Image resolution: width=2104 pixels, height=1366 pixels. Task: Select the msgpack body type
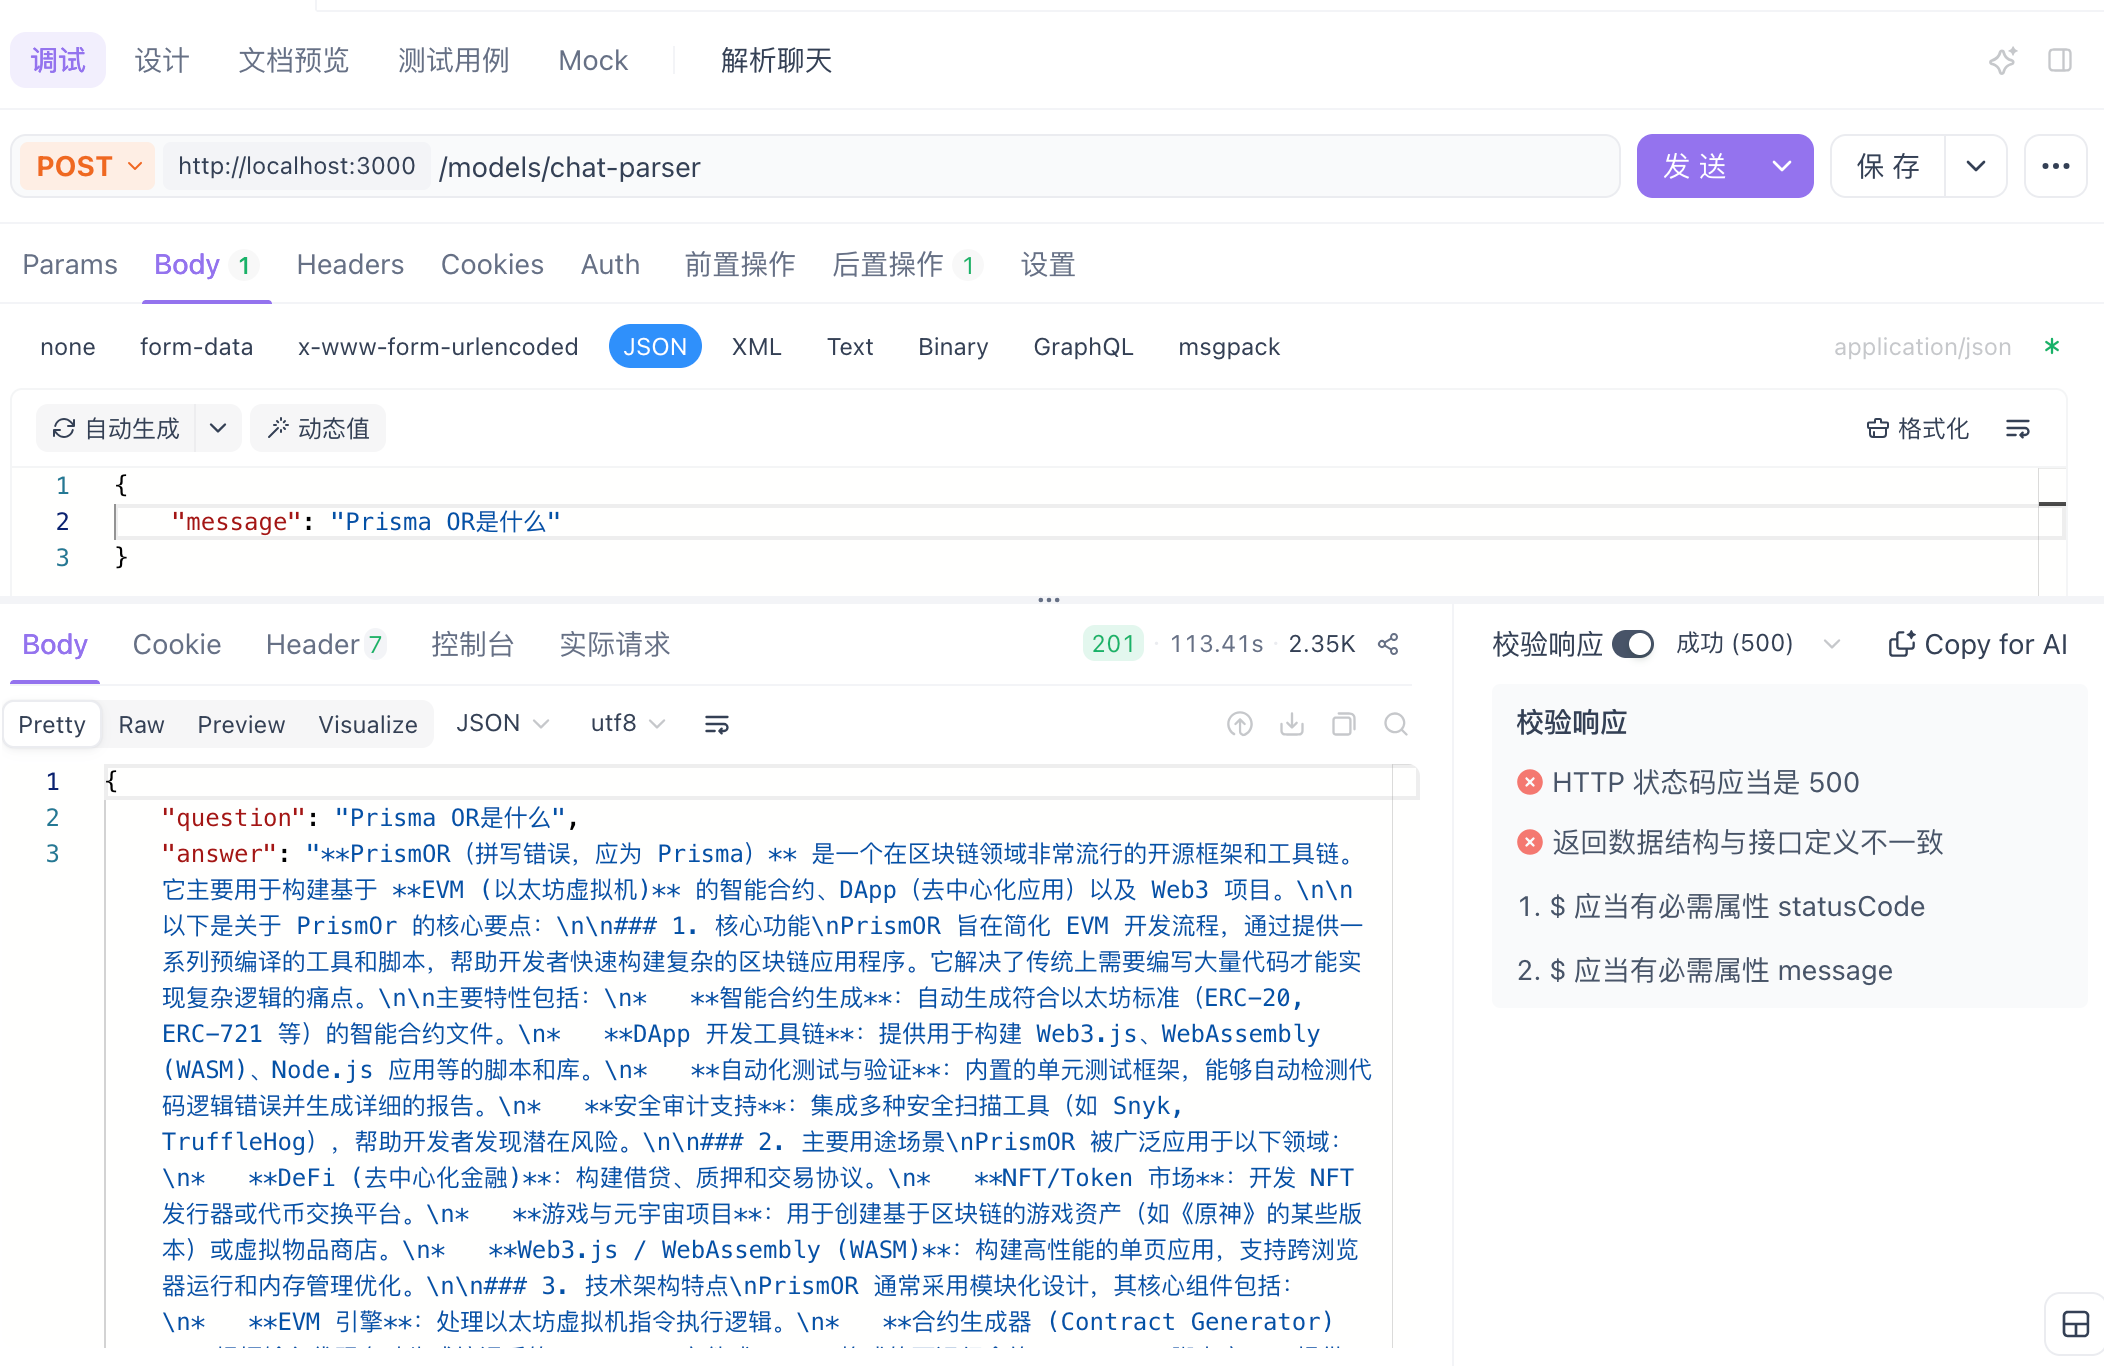(x=1229, y=347)
